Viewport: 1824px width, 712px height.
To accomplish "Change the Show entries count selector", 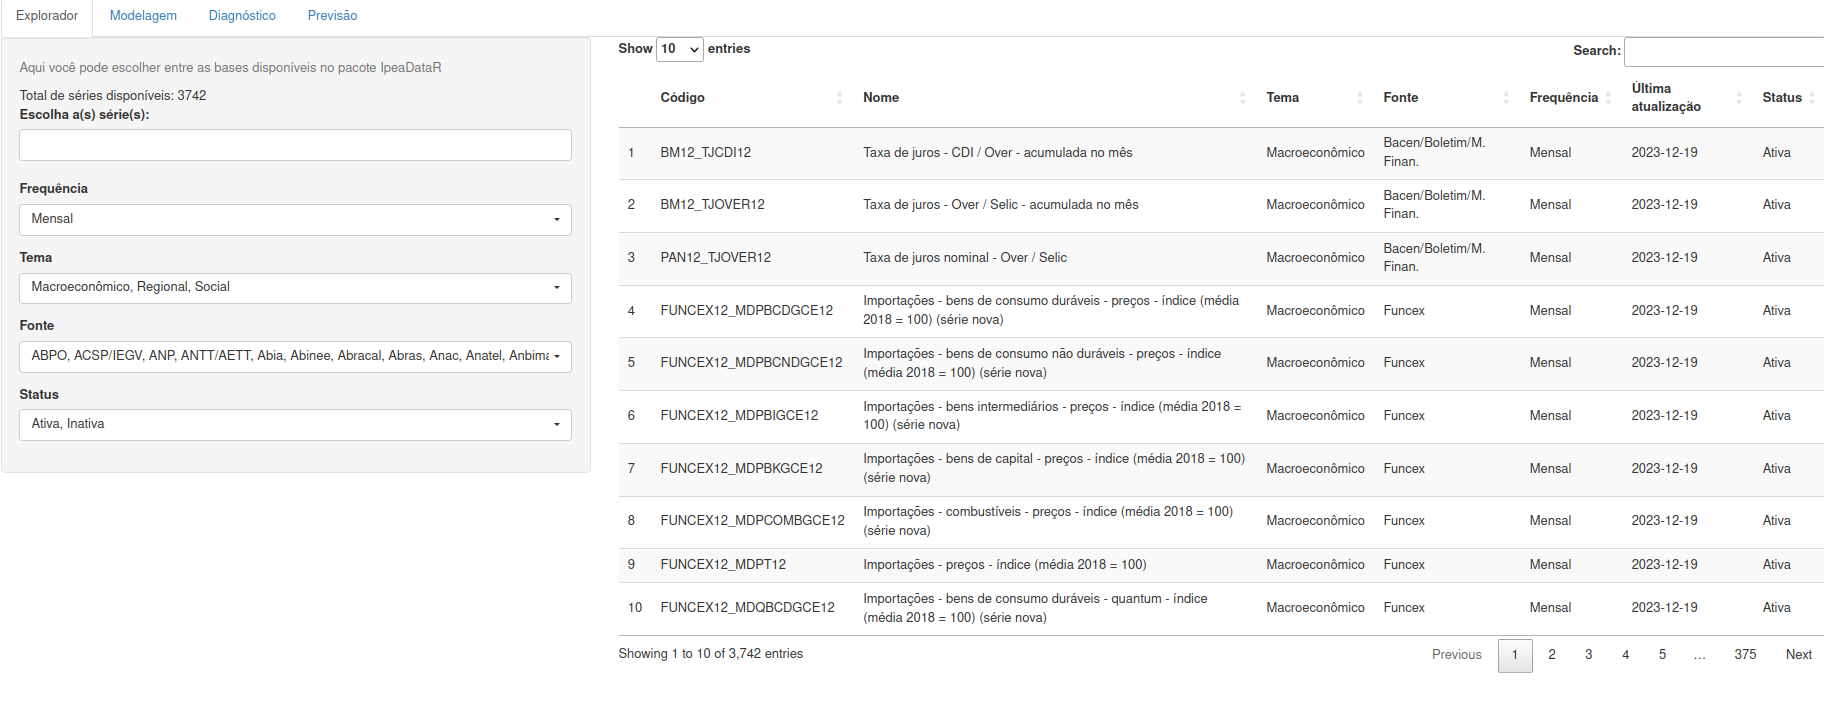I will coord(679,49).
